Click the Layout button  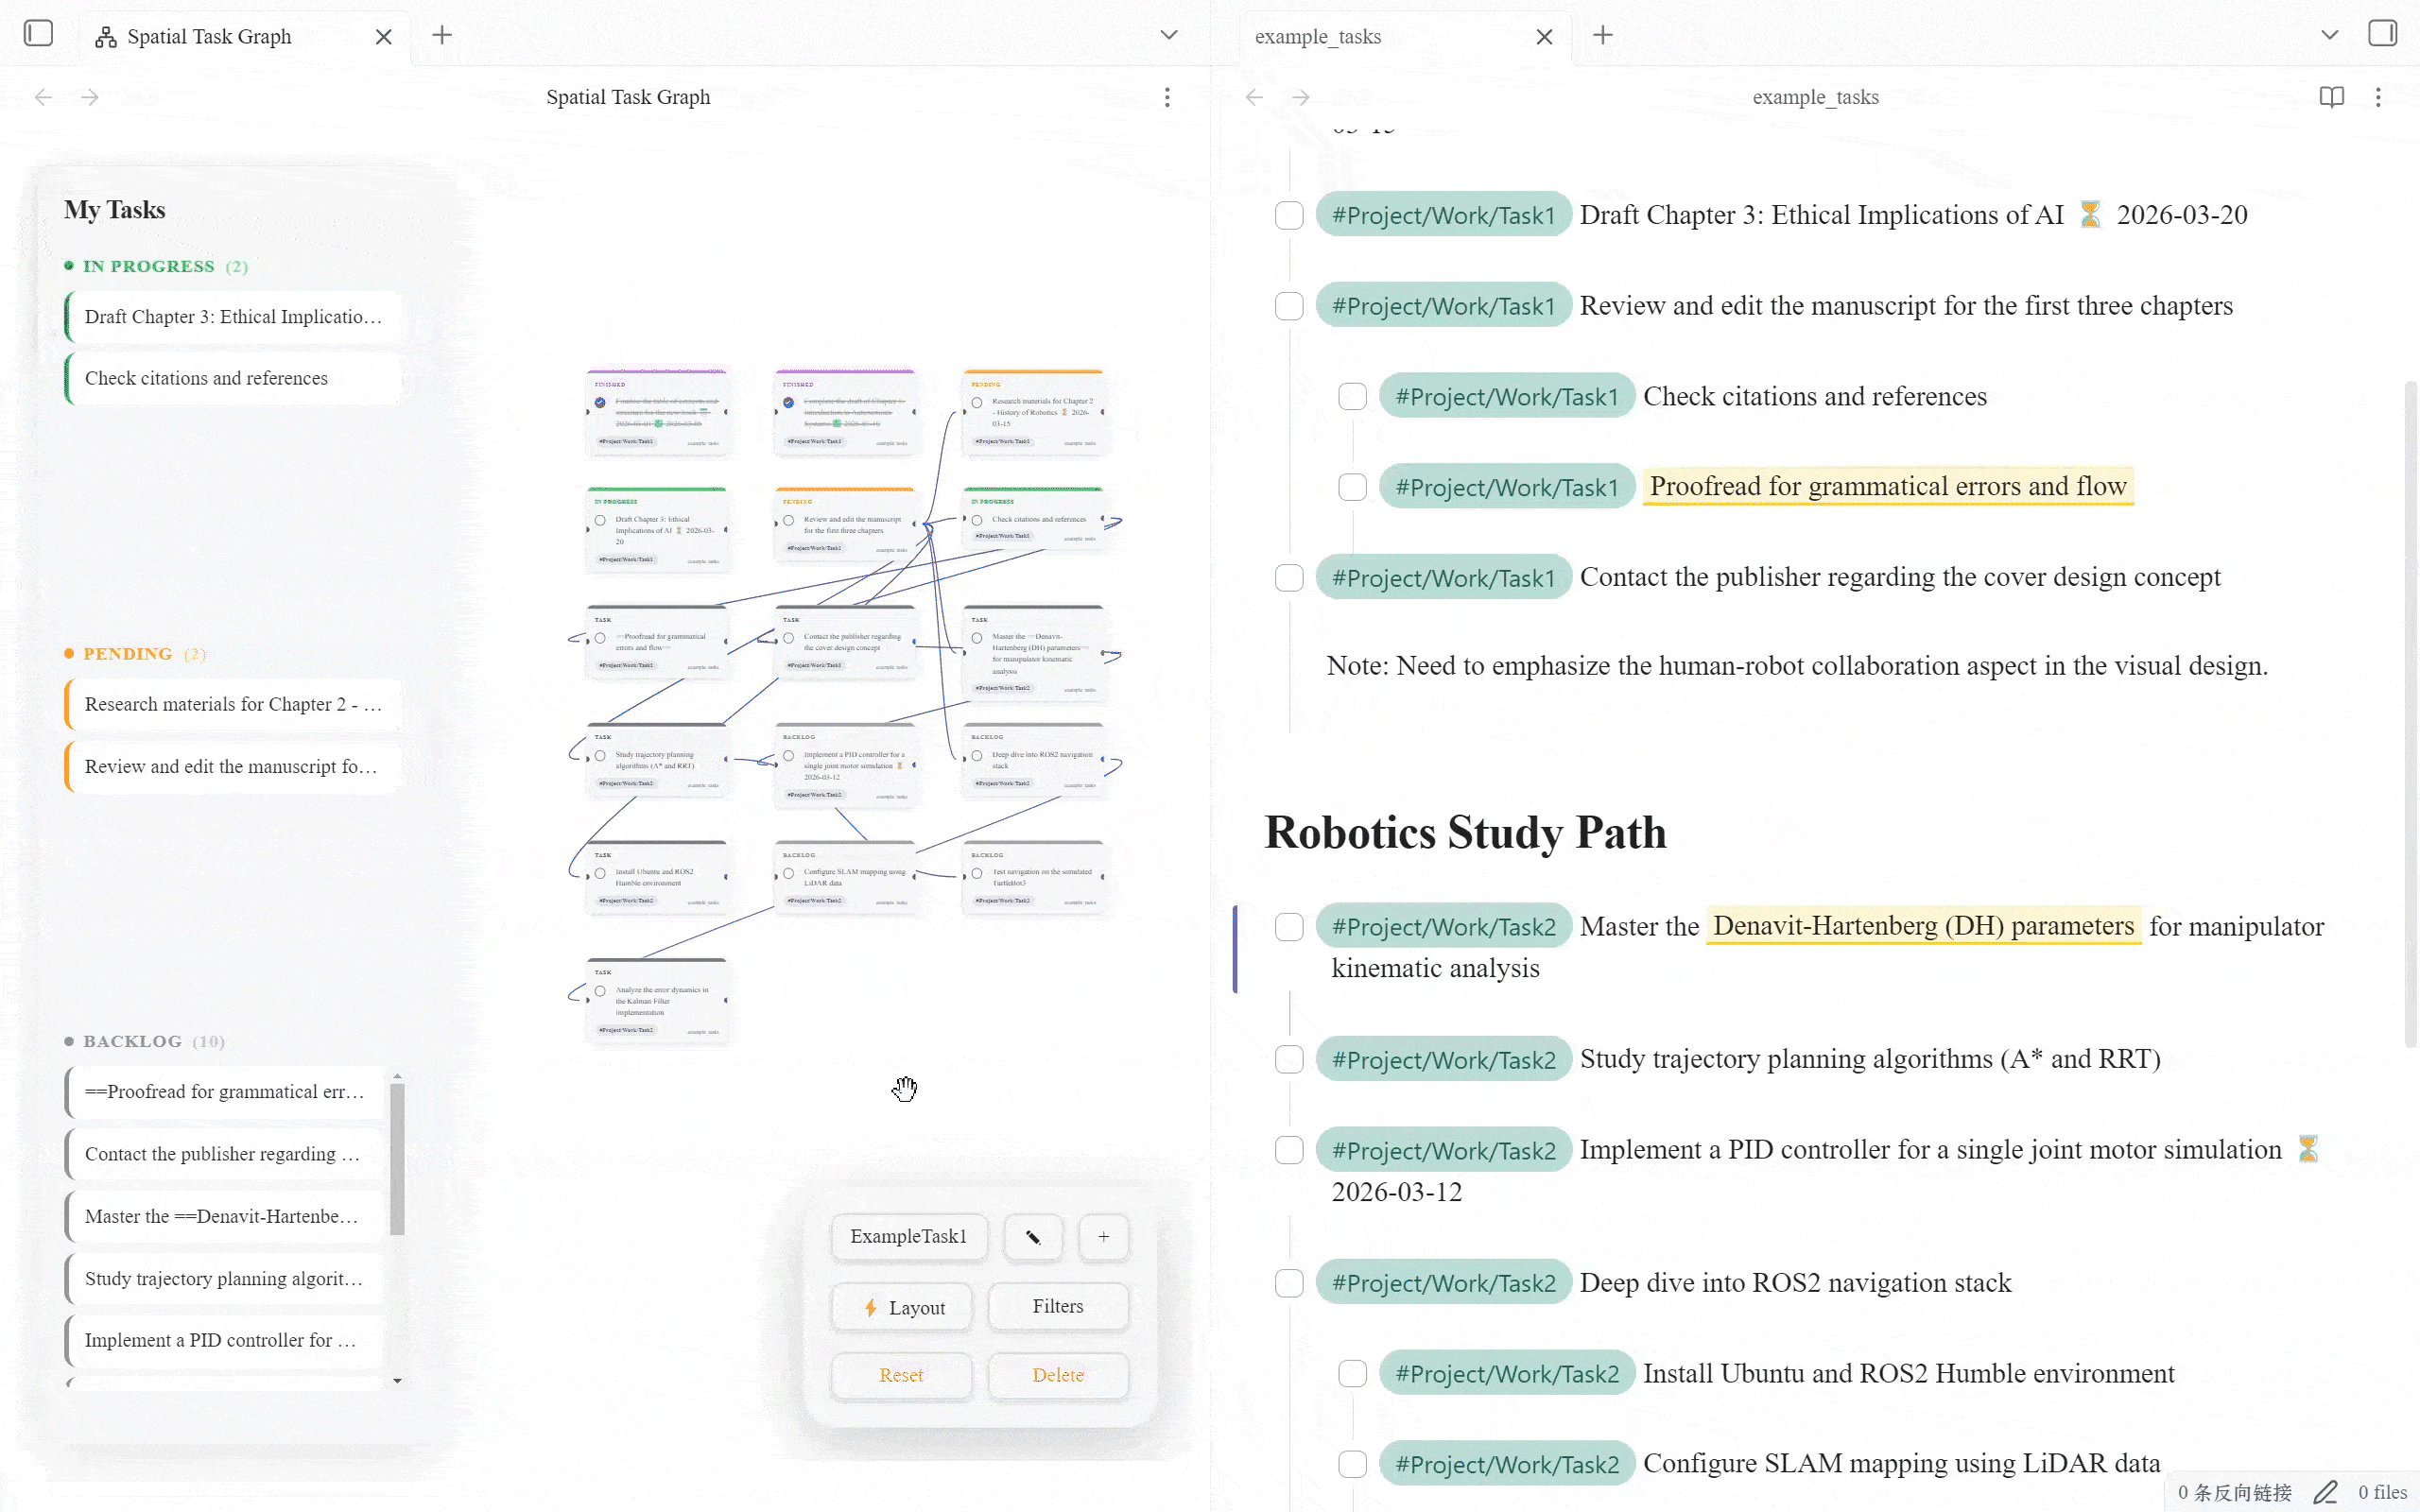point(902,1307)
